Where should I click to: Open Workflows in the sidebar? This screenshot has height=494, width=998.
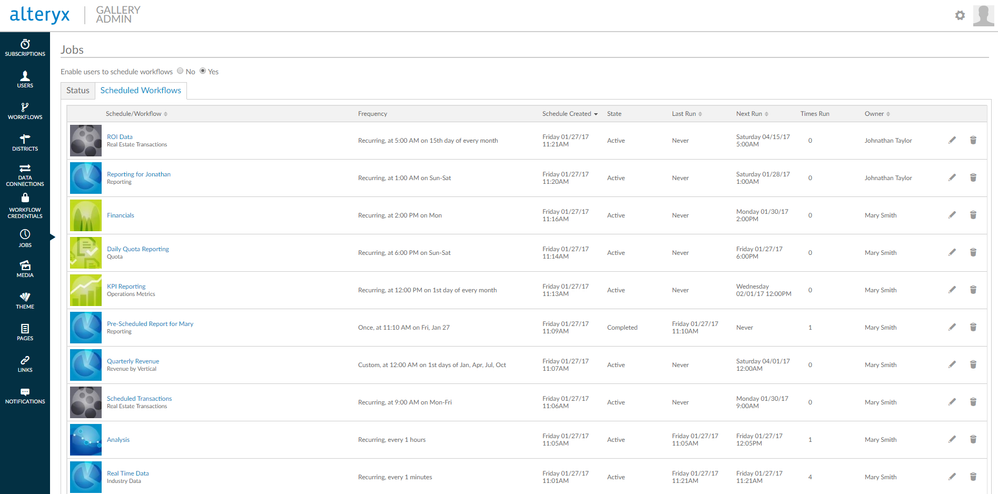tap(25, 111)
